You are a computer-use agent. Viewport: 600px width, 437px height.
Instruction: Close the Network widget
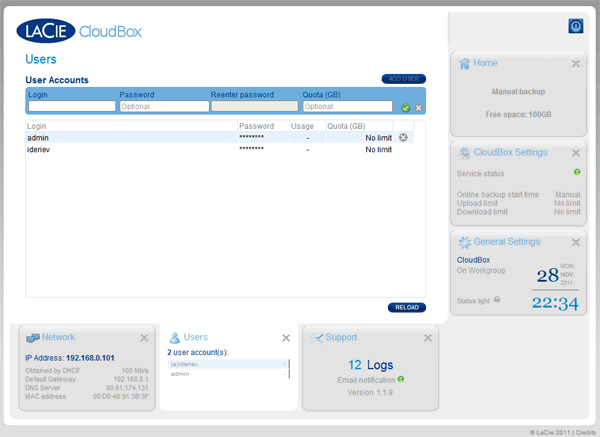pyautogui.click(x=144, y=338)
